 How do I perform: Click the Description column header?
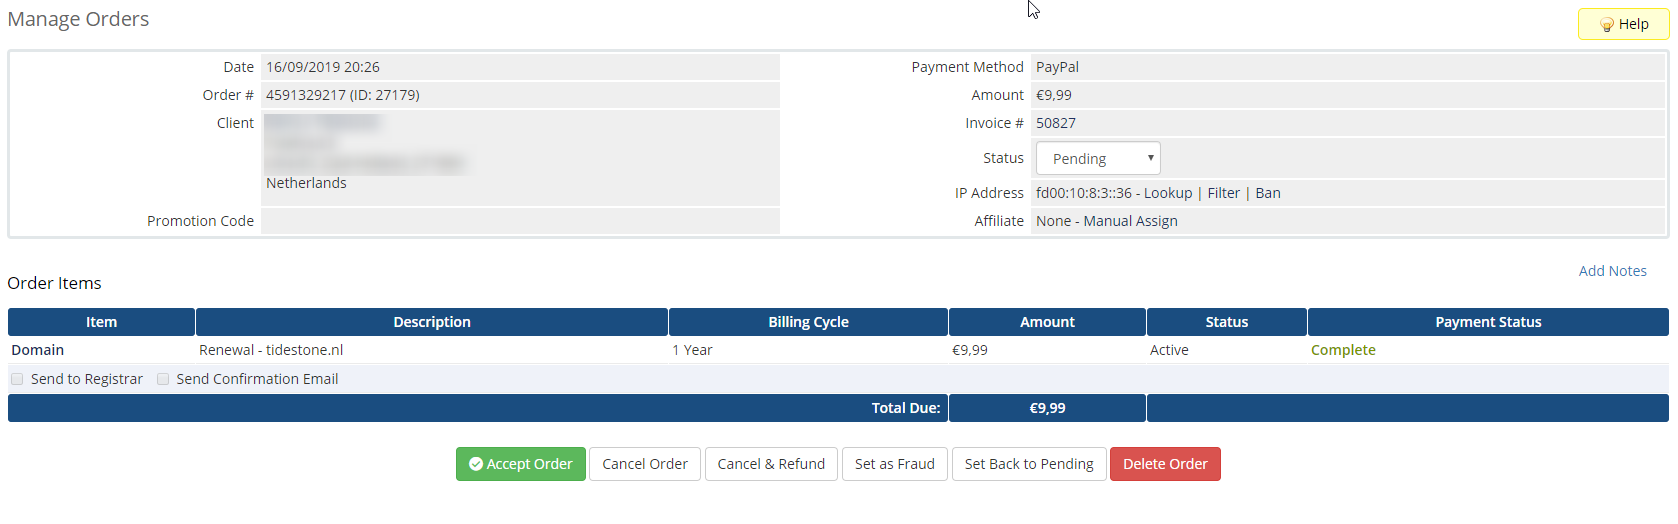(x=432, y=322)
